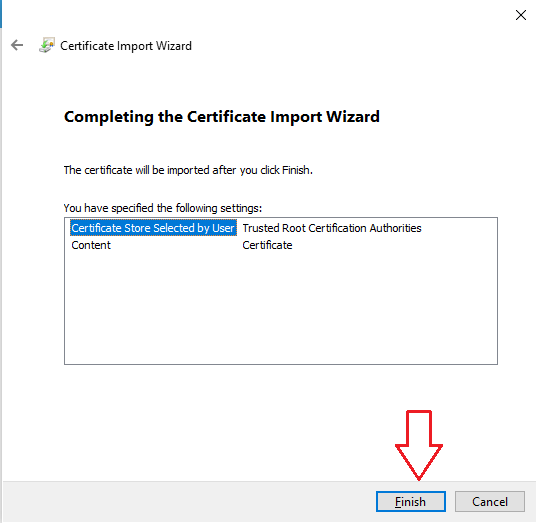Image resolution: width=537 pixels, height=523 pixels.
Task: Click empty area inside the settings list box
Action: point(281,308)
